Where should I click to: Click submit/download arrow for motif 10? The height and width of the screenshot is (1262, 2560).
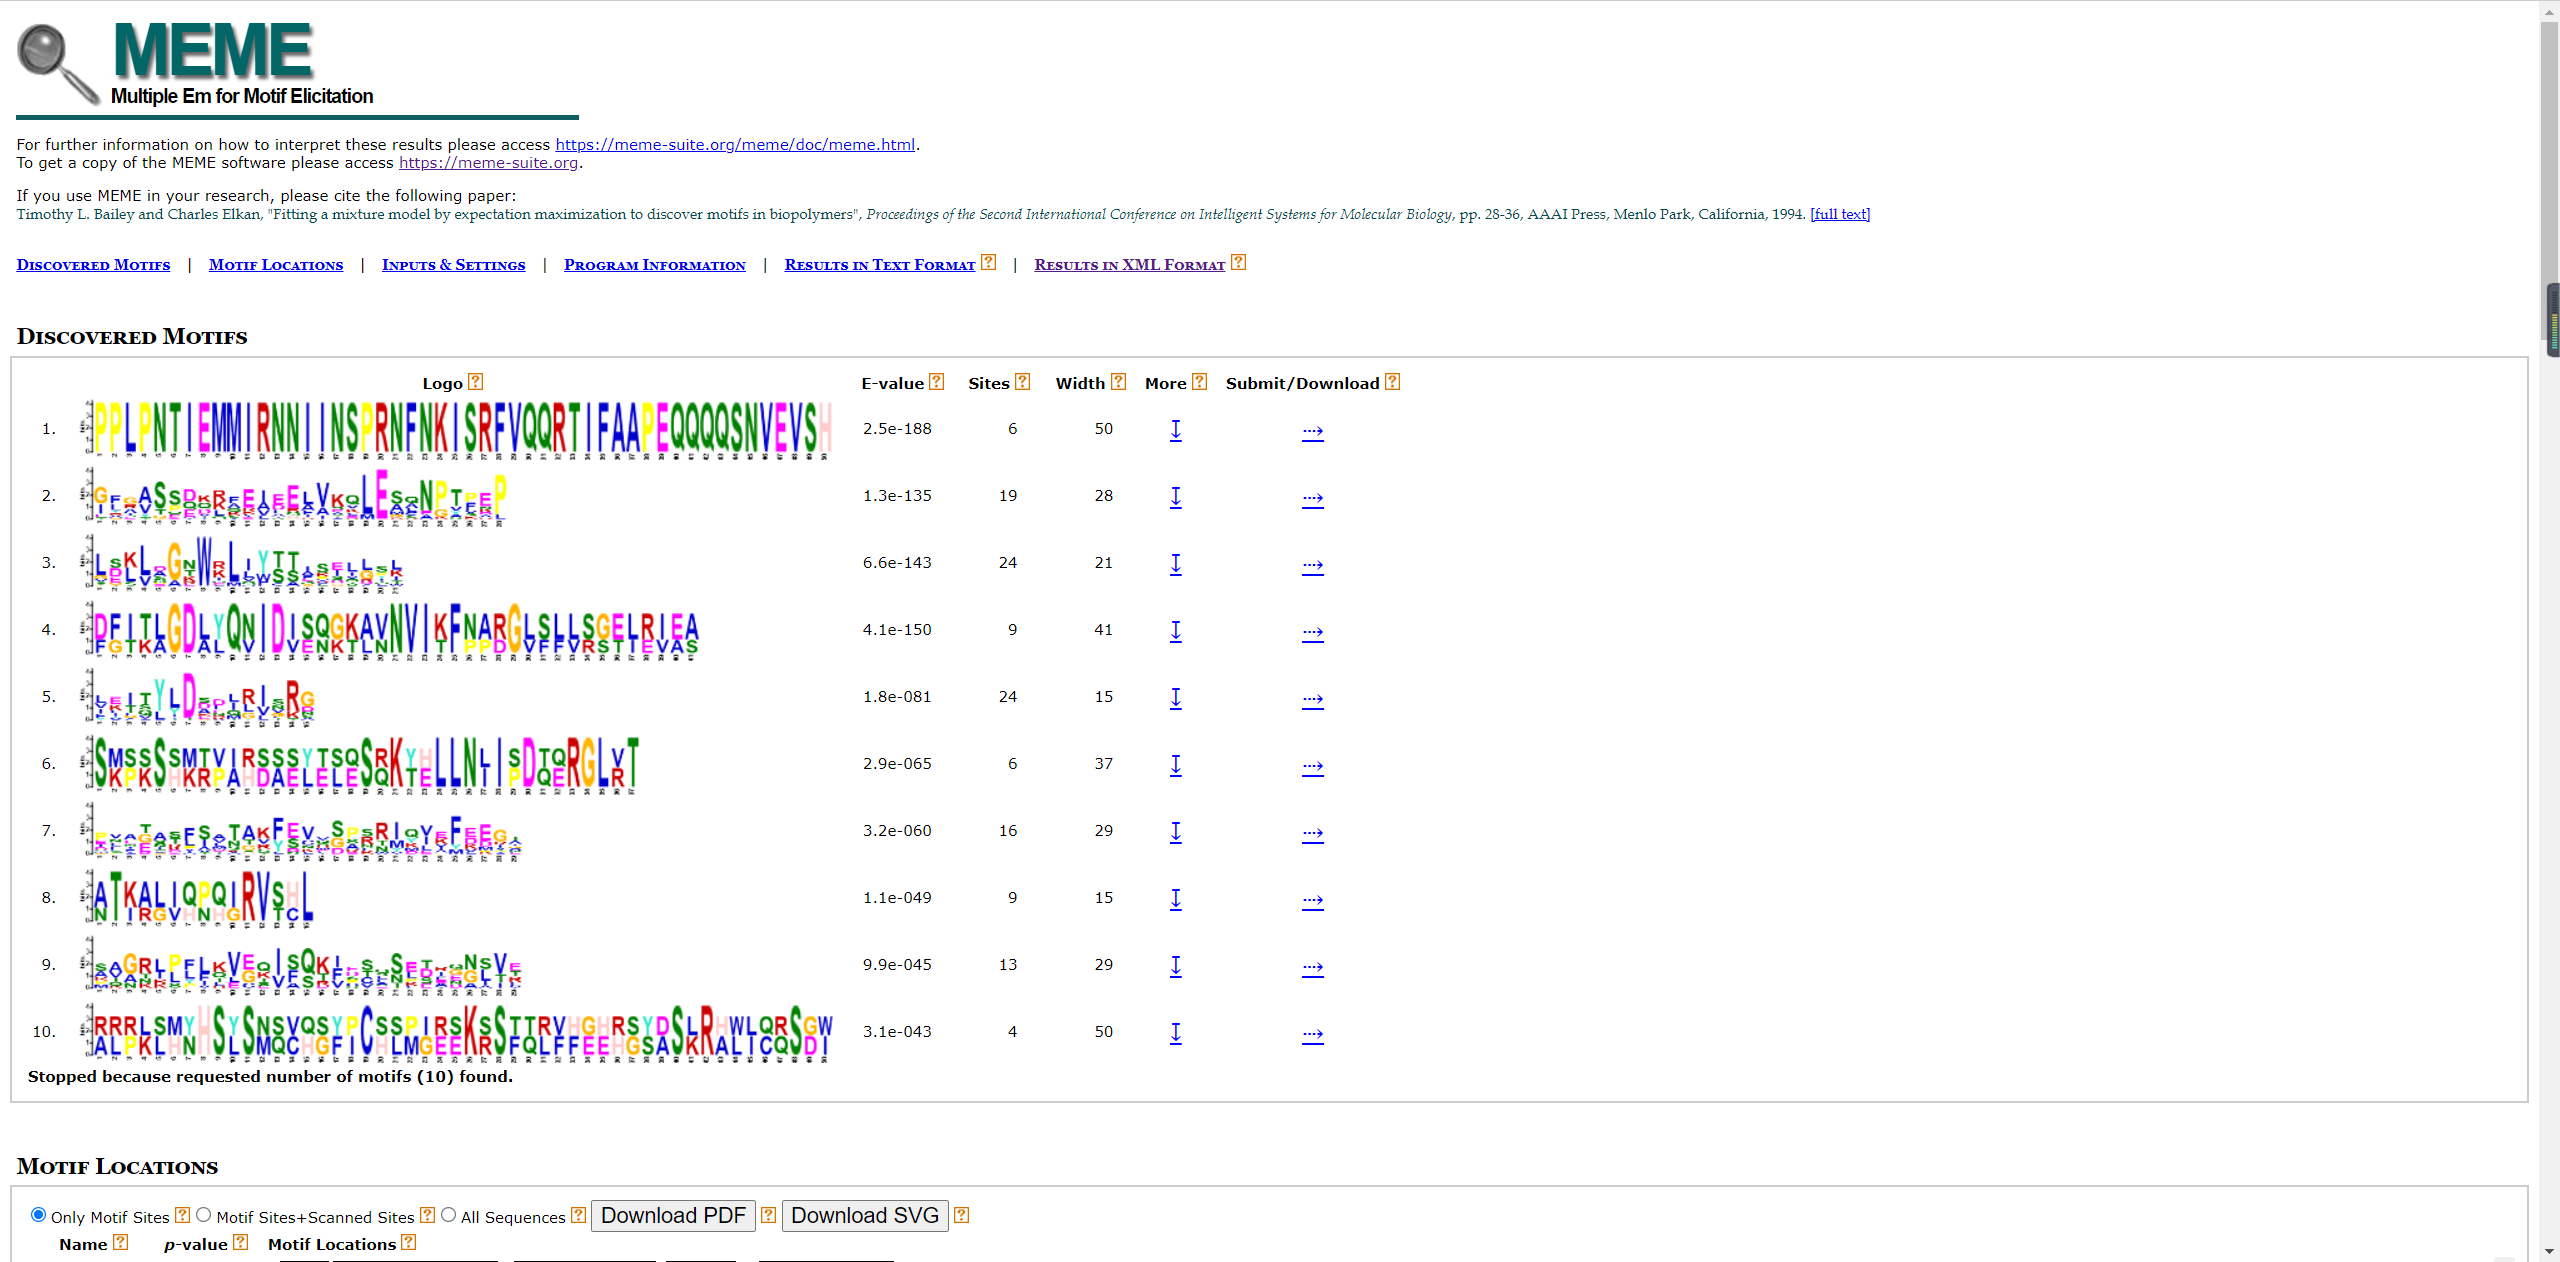[x=1312, y=1034]
